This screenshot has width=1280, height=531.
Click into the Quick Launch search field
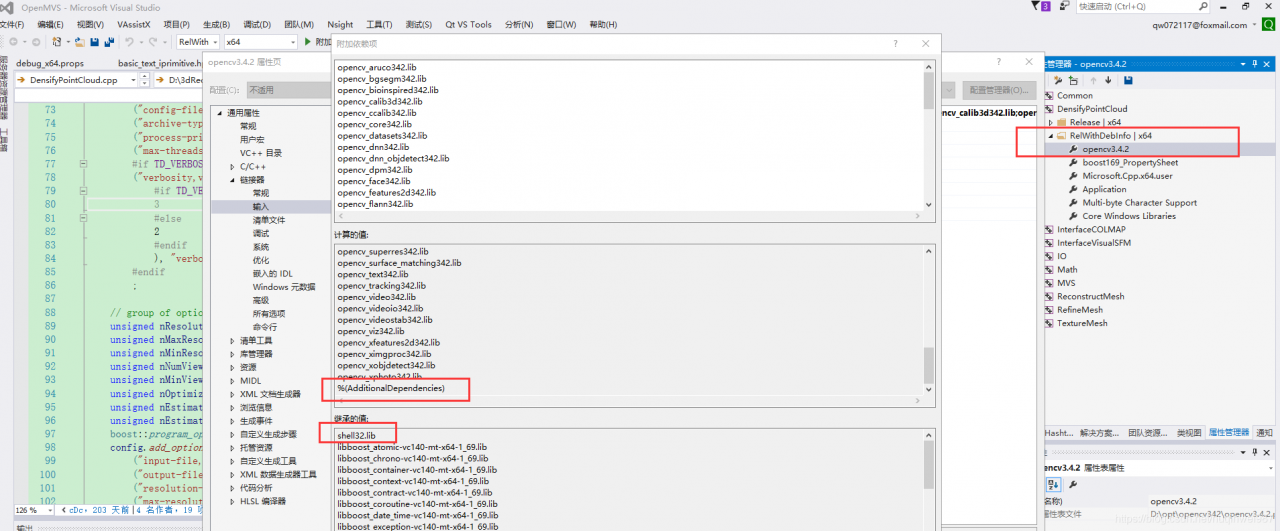click(1137, 7)
